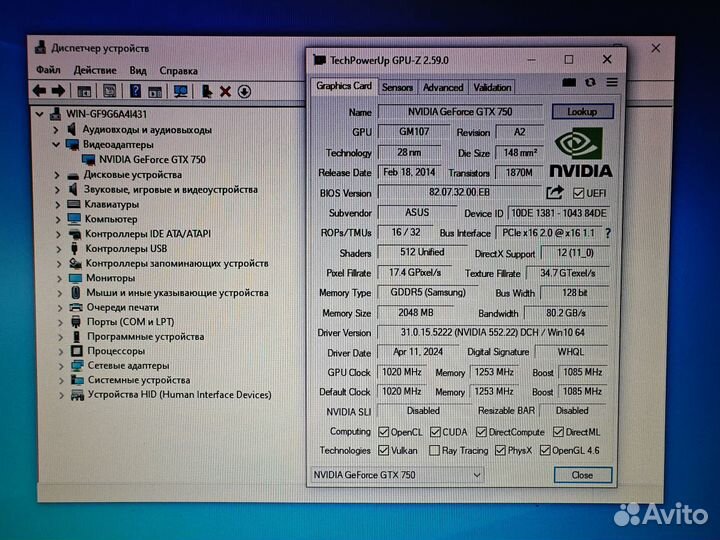Click the NVIDIA logo in GPU-Z
The width and height of the screenshot is (720, 540).
(581, 152)
